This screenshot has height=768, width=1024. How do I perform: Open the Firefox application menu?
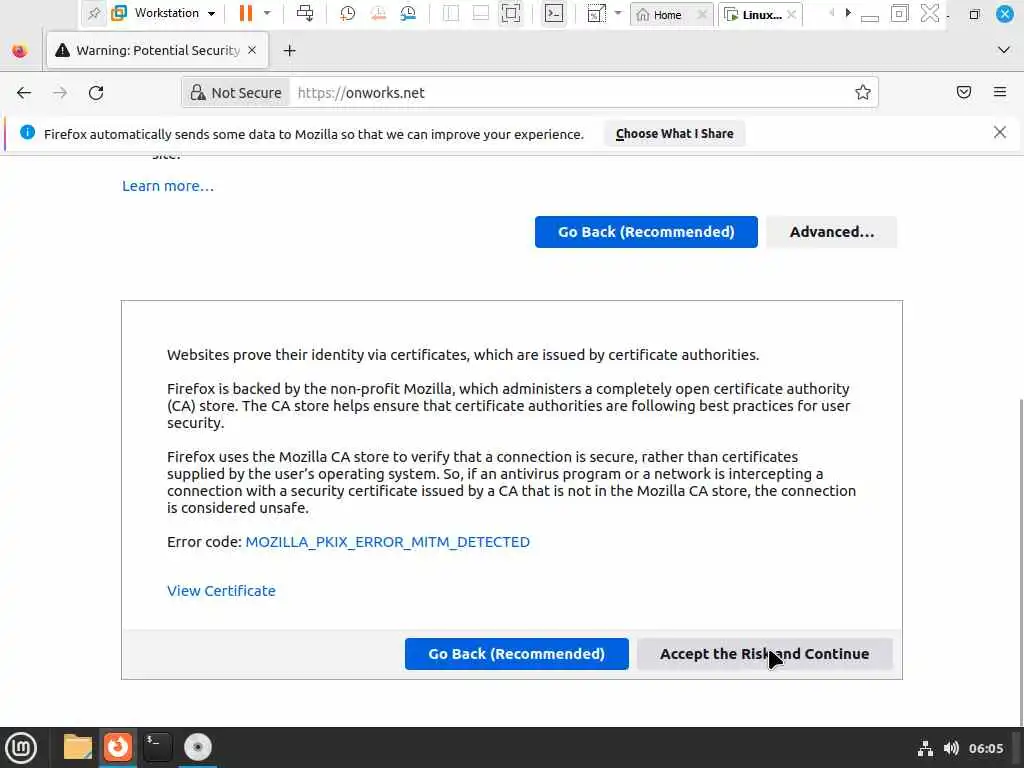pyautogui.click(x=1000, y=92)
